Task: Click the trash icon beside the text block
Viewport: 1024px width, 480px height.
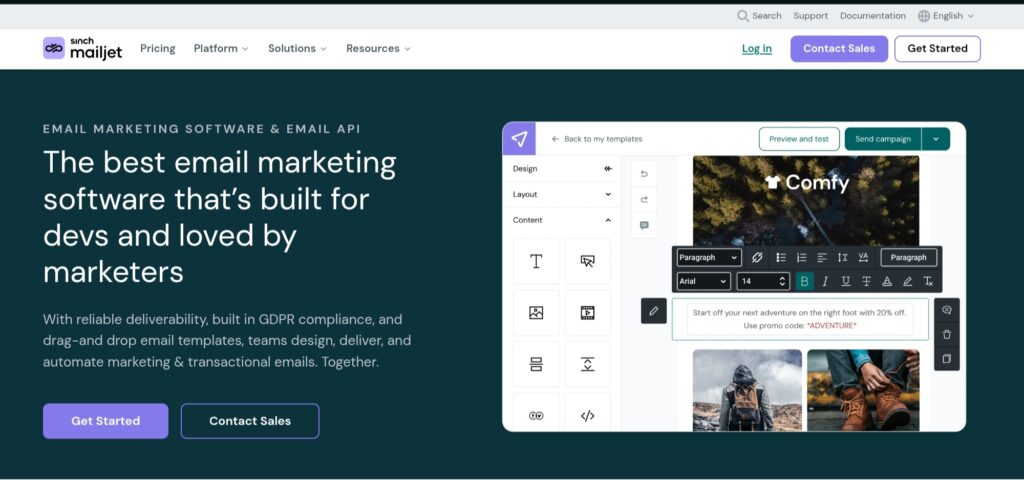Action: click(946, 334)
